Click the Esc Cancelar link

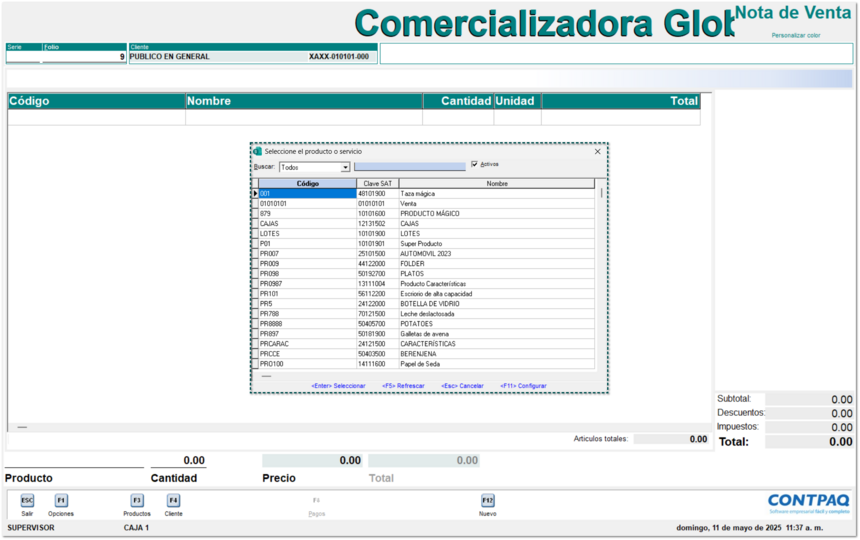(462, 385)
